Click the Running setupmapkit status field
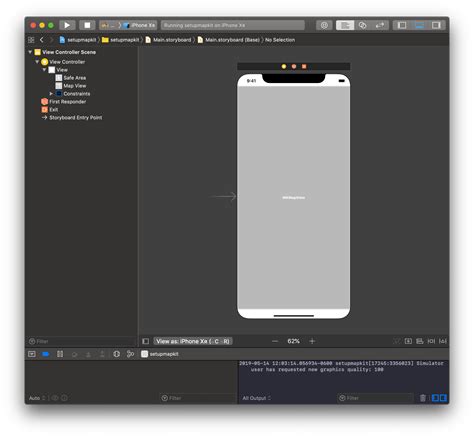The width and height of the screenshot is (474, 437). [x=233, y=25]
